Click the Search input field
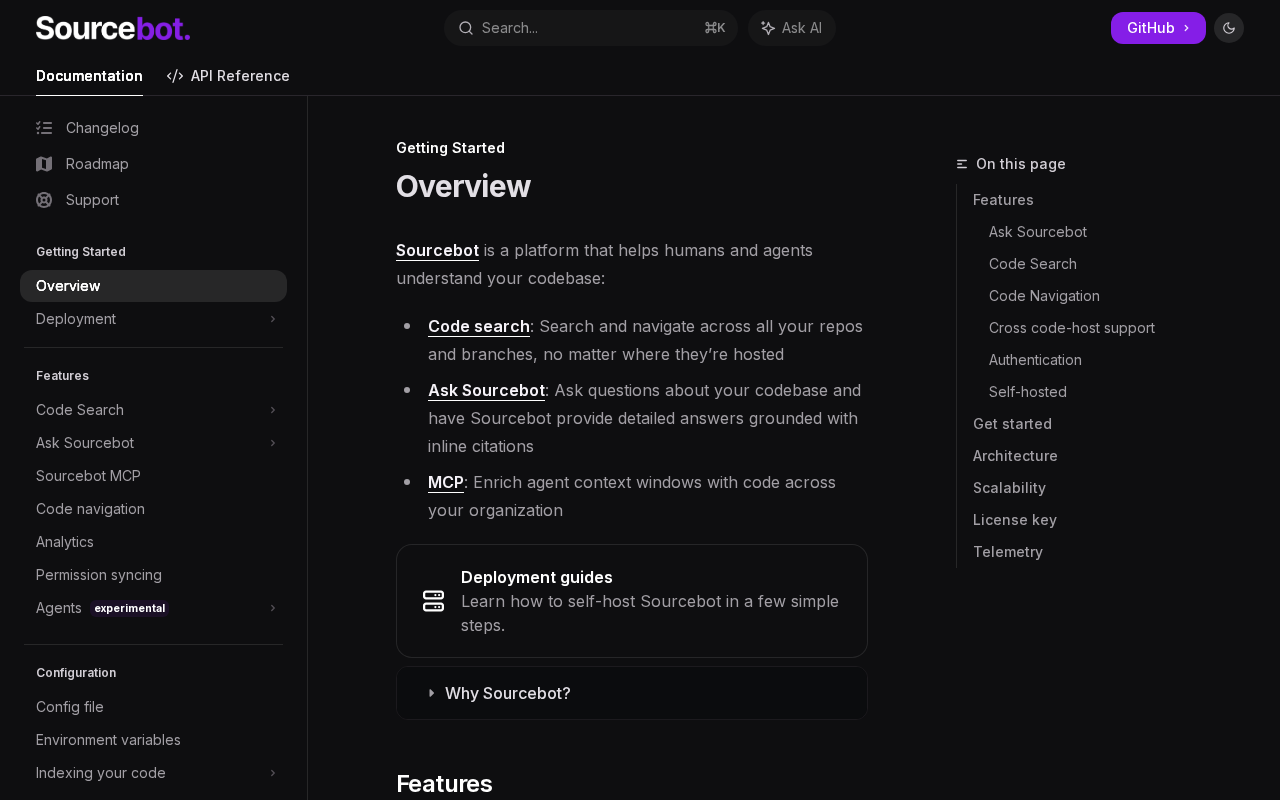 pyautogui.click(x=590, y=28)
